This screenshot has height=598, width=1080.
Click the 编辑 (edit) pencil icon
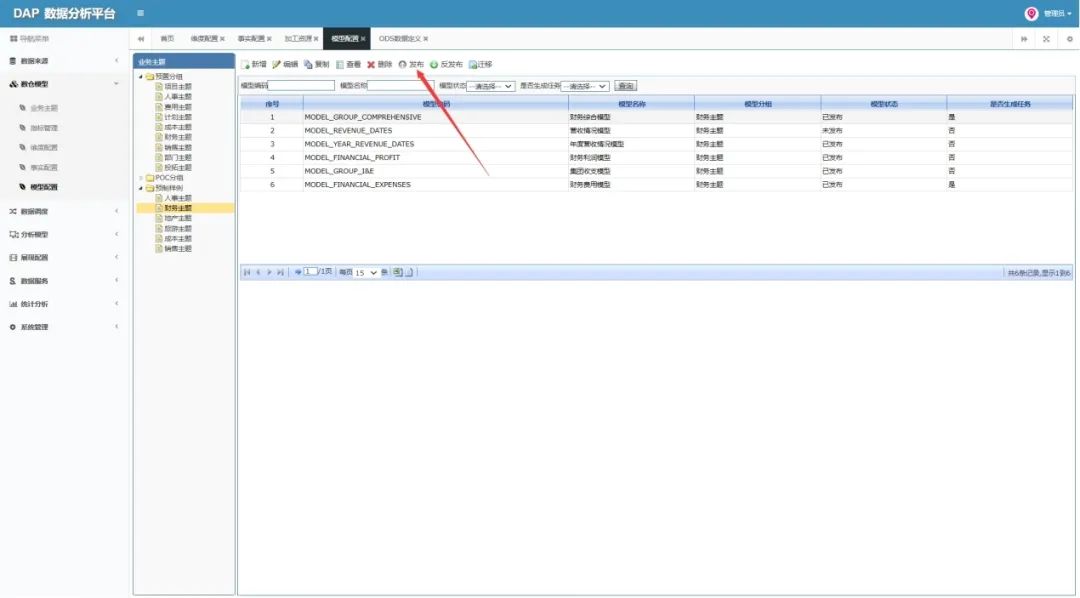[x=276, y=64]
